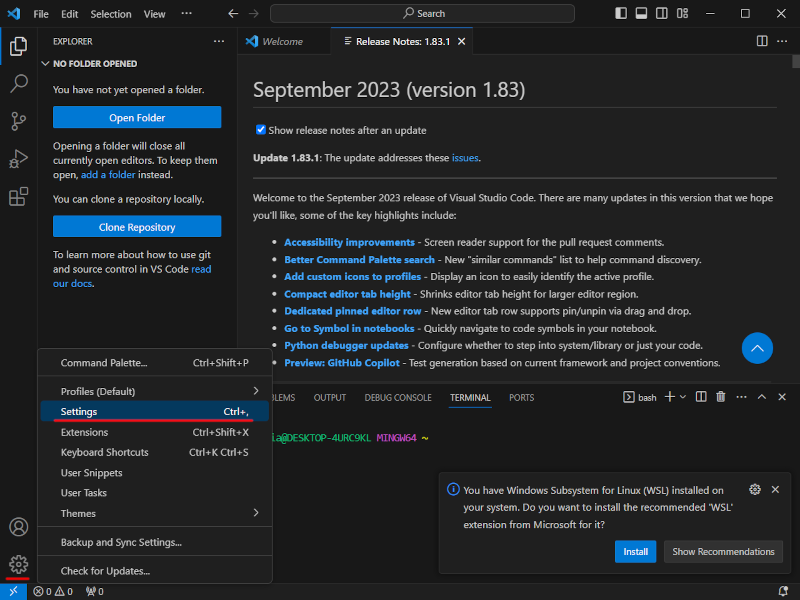The image size is (800, 600).
Task: Choose Keyboard Shortcuts menu entry
Action: coord(155,453)
